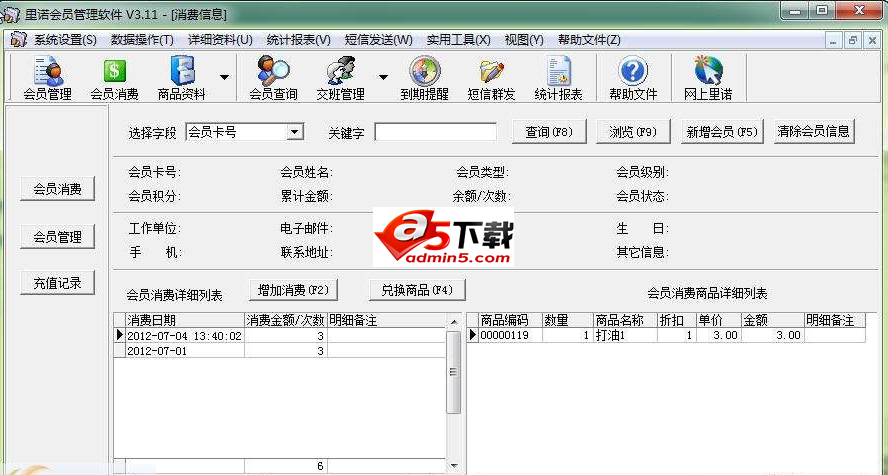
Task: Click 浏览(F9) button
Action: click(x=633, y=132)
